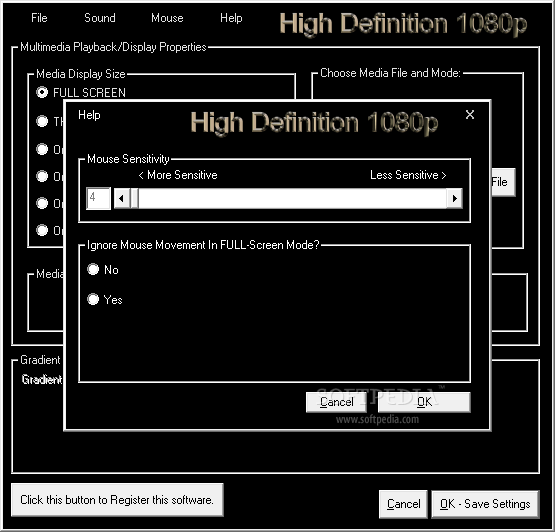Open the Mouse menu
555x532 pixels.
click(167, 18)
